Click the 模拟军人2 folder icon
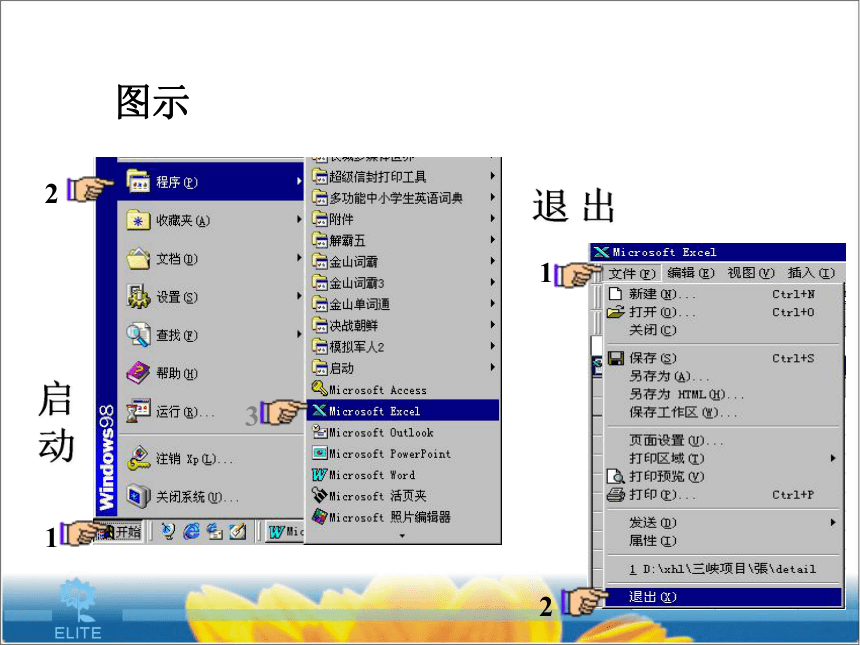 point(320,346)
